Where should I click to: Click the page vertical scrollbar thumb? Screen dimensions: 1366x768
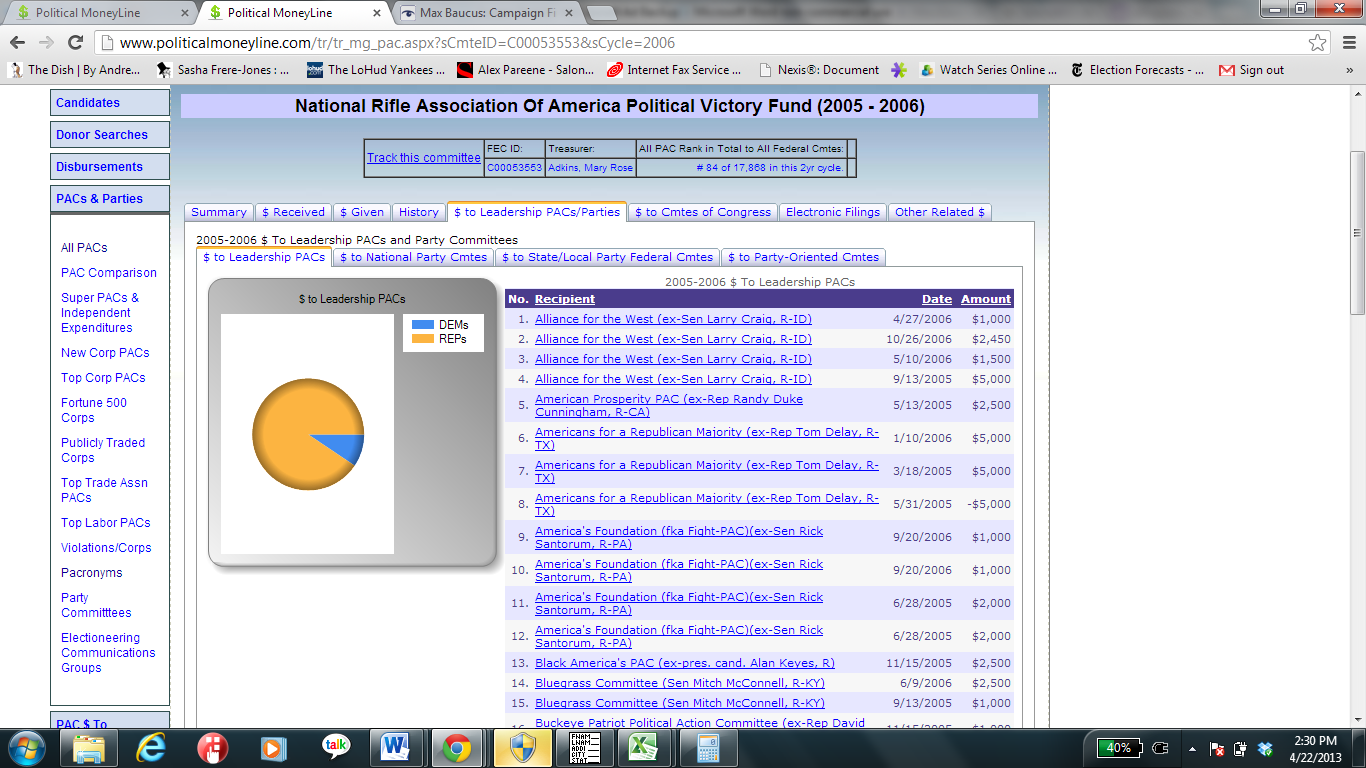pyautogui.click(x=1357, y=231)
